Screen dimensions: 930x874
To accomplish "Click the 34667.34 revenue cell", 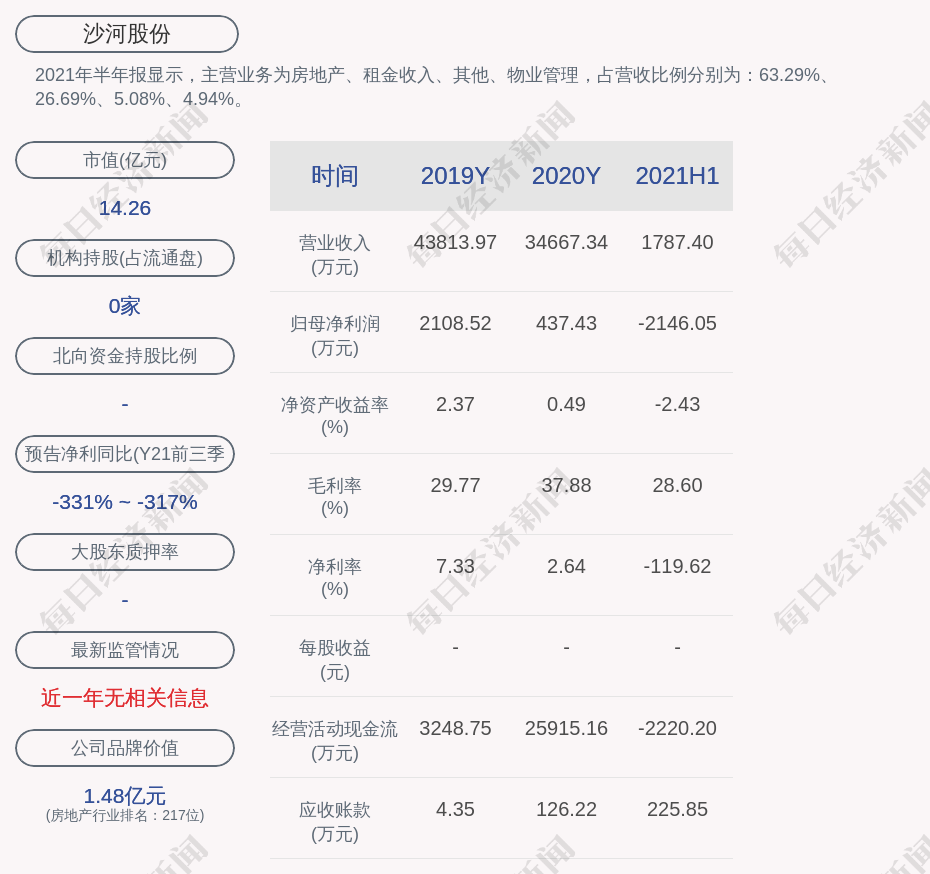I will click(566, 243).
